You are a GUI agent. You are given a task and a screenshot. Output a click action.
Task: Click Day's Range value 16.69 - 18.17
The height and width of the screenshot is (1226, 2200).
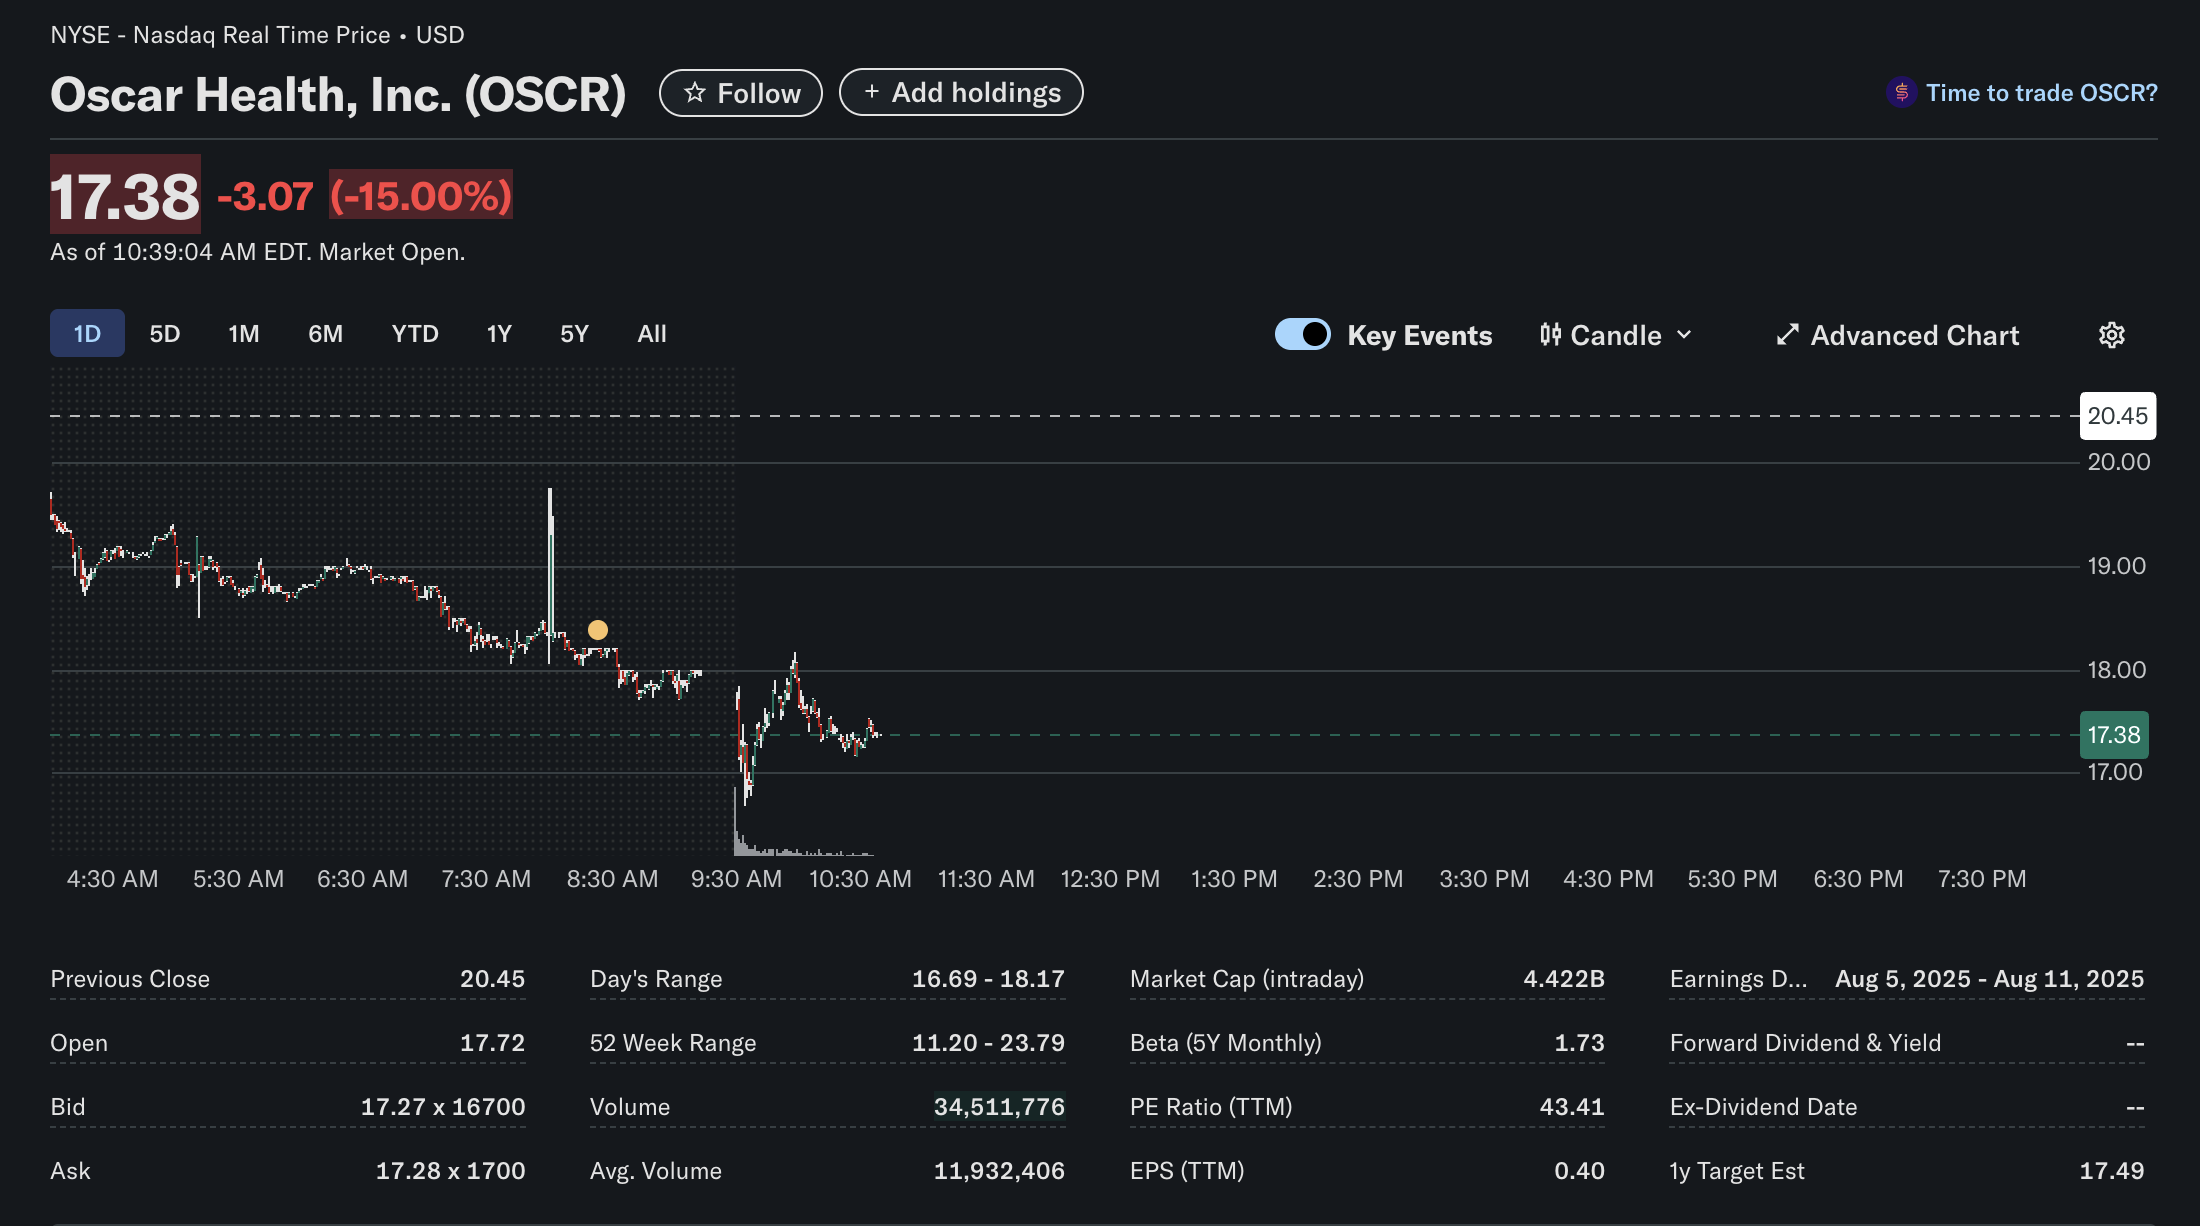(x=988, y=979)
